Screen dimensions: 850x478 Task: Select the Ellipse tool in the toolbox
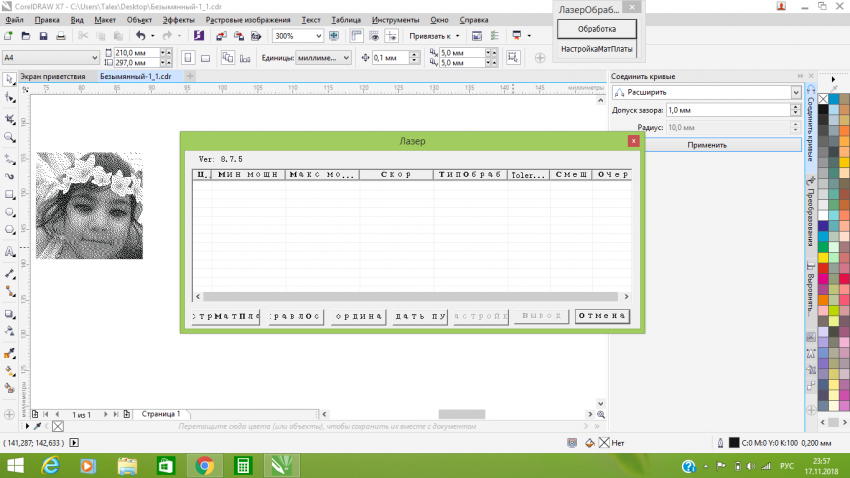click(9, 213)
